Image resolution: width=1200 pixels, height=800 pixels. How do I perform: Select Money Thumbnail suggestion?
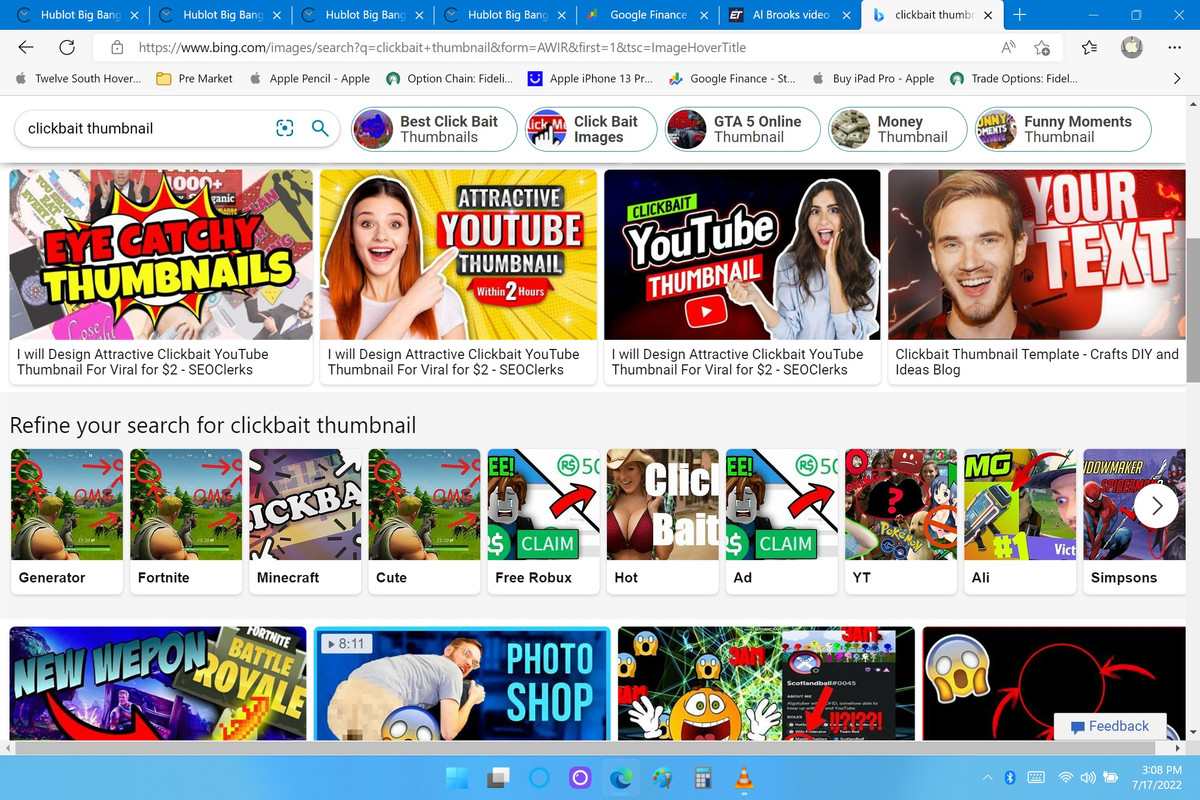coord(897,129)
